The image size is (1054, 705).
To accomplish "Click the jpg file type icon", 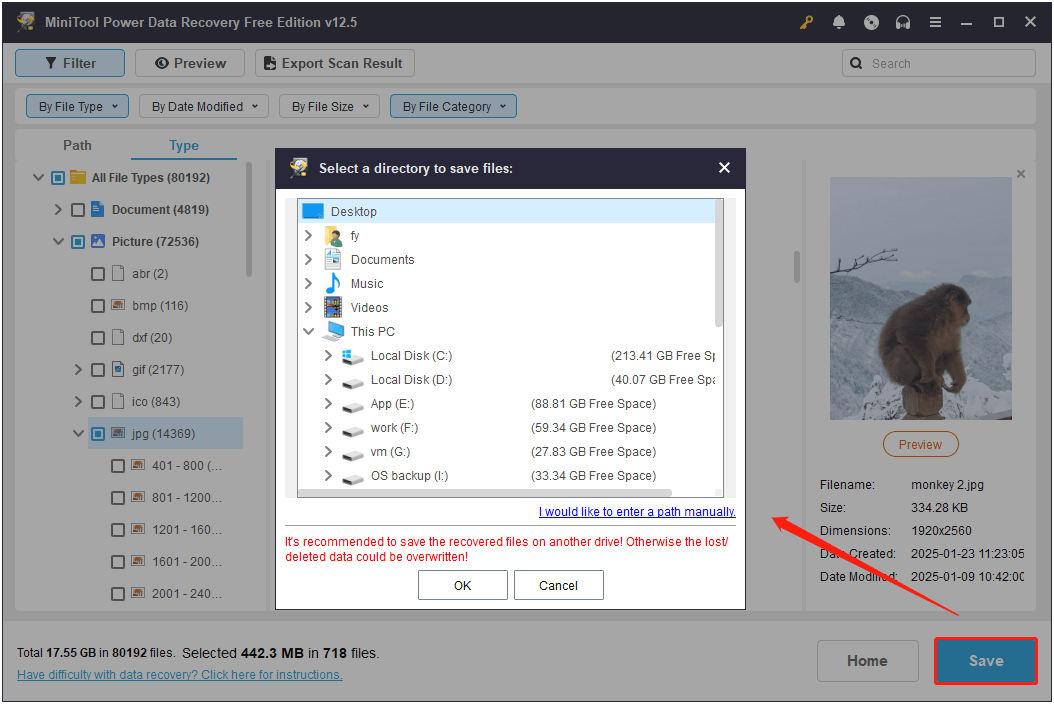I will [x=118, y=433].
